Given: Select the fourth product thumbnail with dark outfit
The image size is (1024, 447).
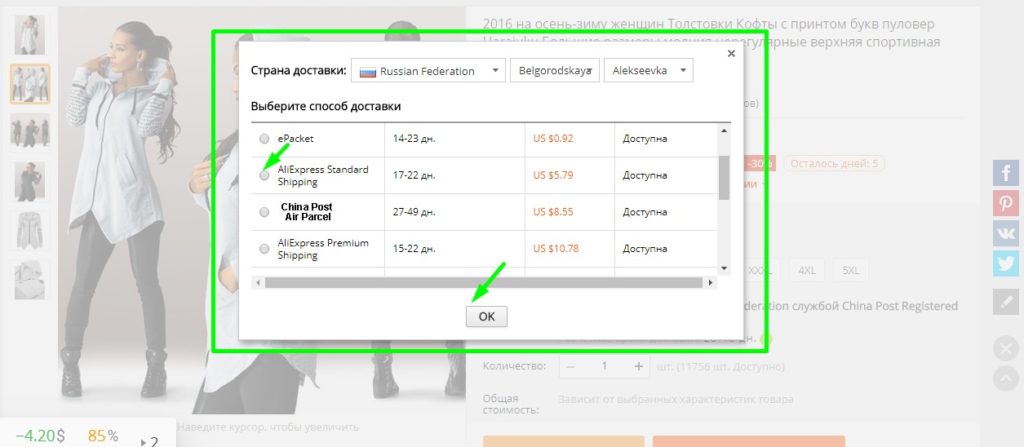Looking at the screenshot, I should point(30,182).
